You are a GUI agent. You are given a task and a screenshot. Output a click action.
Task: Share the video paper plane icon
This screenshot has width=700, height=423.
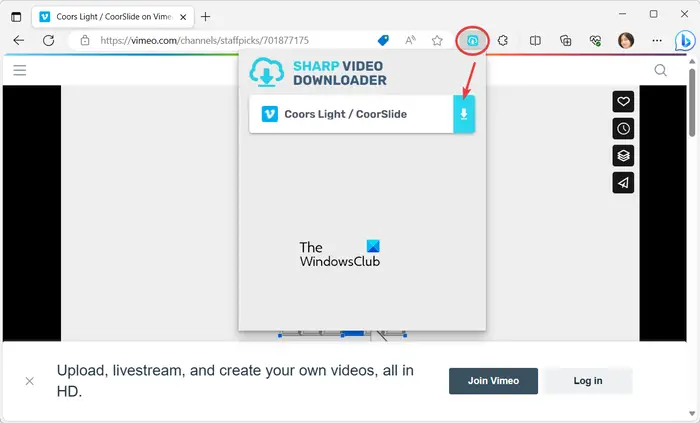(623, 182)
